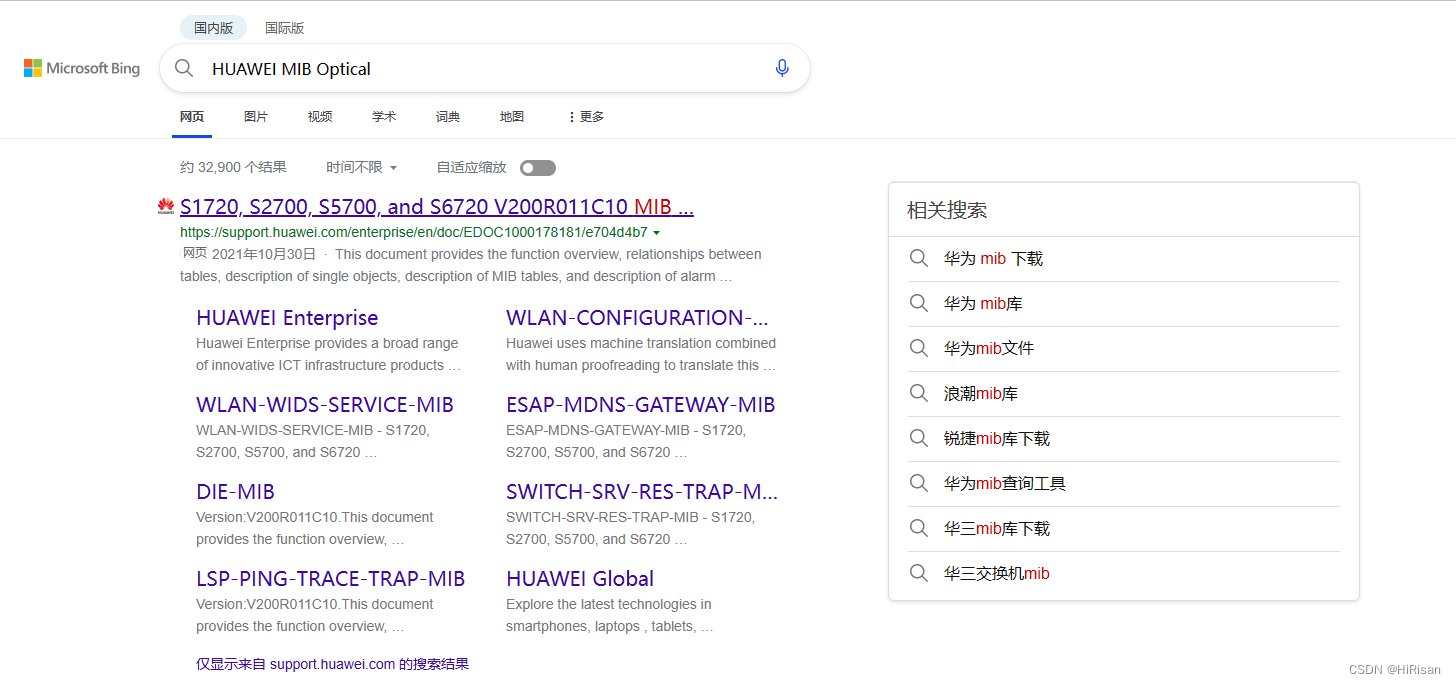Screen dimensions: 1456x684
Task: Toggle the 自适应缩放 switch
Action: coord(538,168)
